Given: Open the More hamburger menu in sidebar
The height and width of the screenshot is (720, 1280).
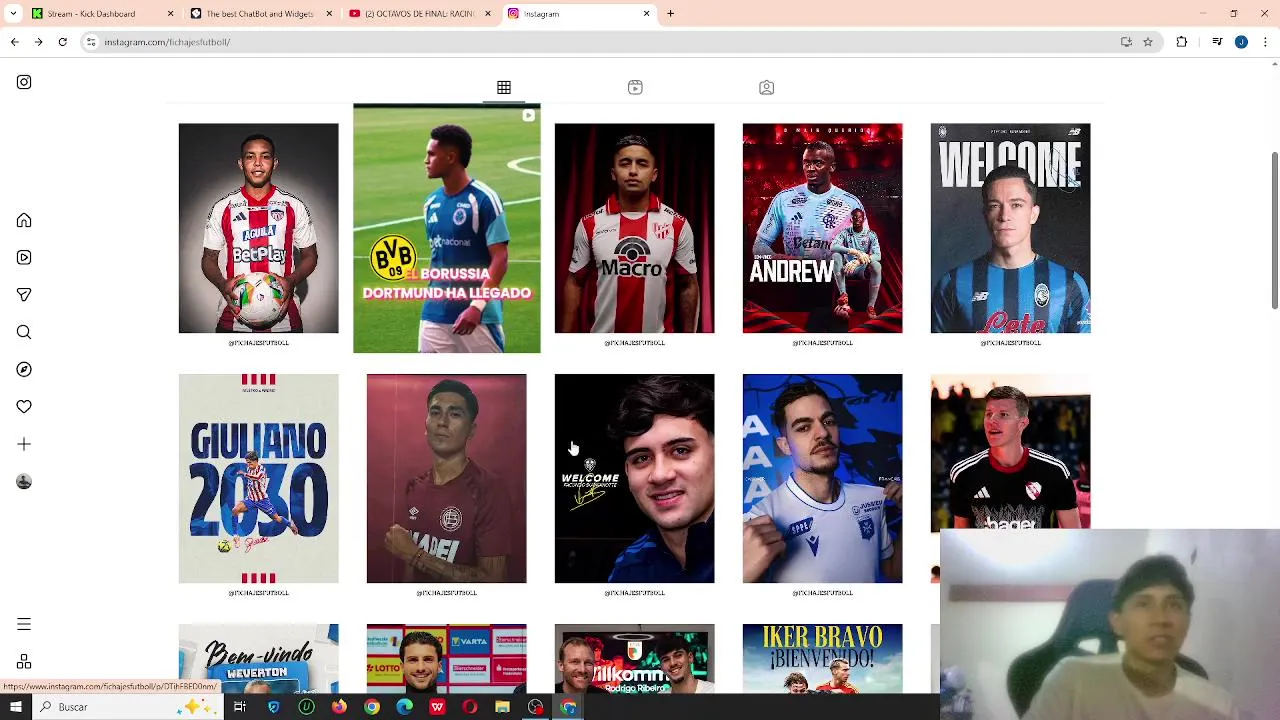Looking at the screenshot, I should (x=24, y=624).
